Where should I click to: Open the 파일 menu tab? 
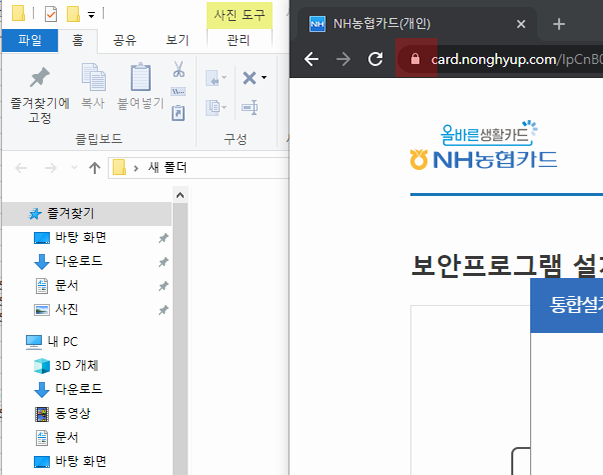(x=30, y=40)
